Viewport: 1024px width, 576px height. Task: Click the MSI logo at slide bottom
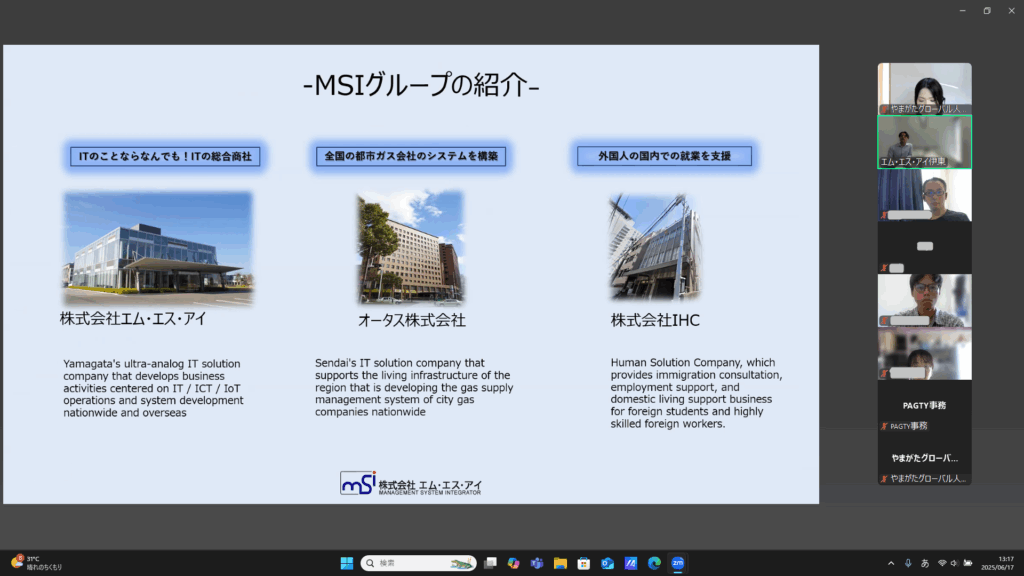point(411,484)
